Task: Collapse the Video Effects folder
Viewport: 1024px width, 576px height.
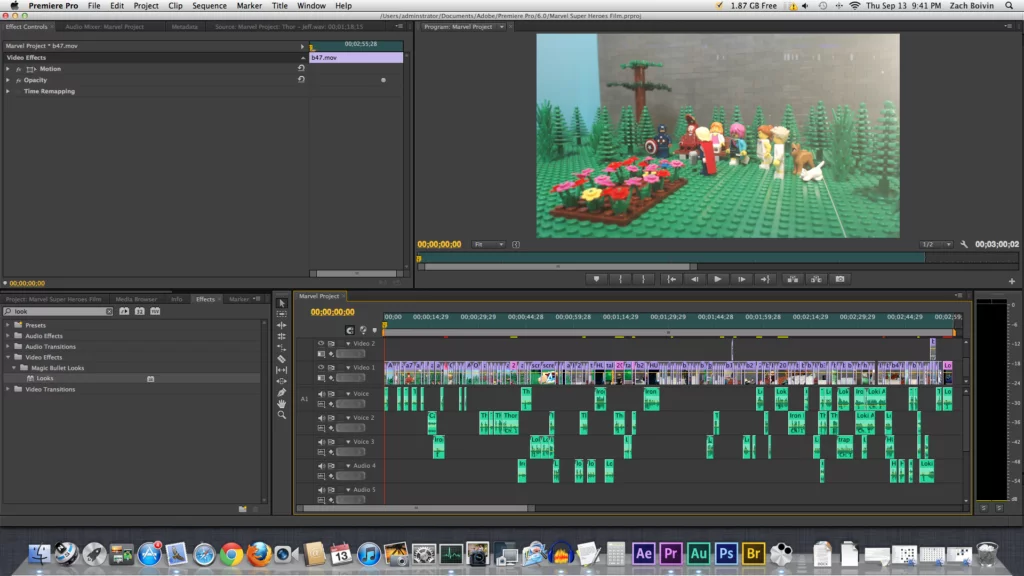Action: click(x=8, y=357)
